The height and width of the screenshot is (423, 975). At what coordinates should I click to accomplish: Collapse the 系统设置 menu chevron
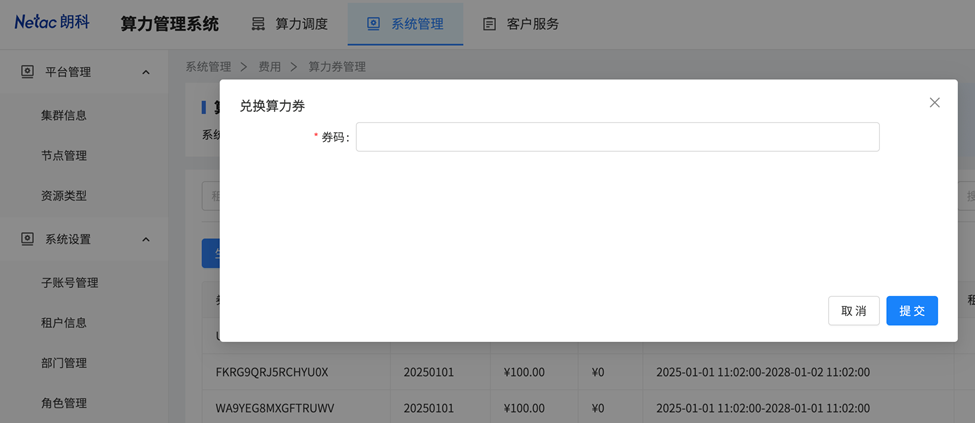pyautogui.click(x=146, y=240)
